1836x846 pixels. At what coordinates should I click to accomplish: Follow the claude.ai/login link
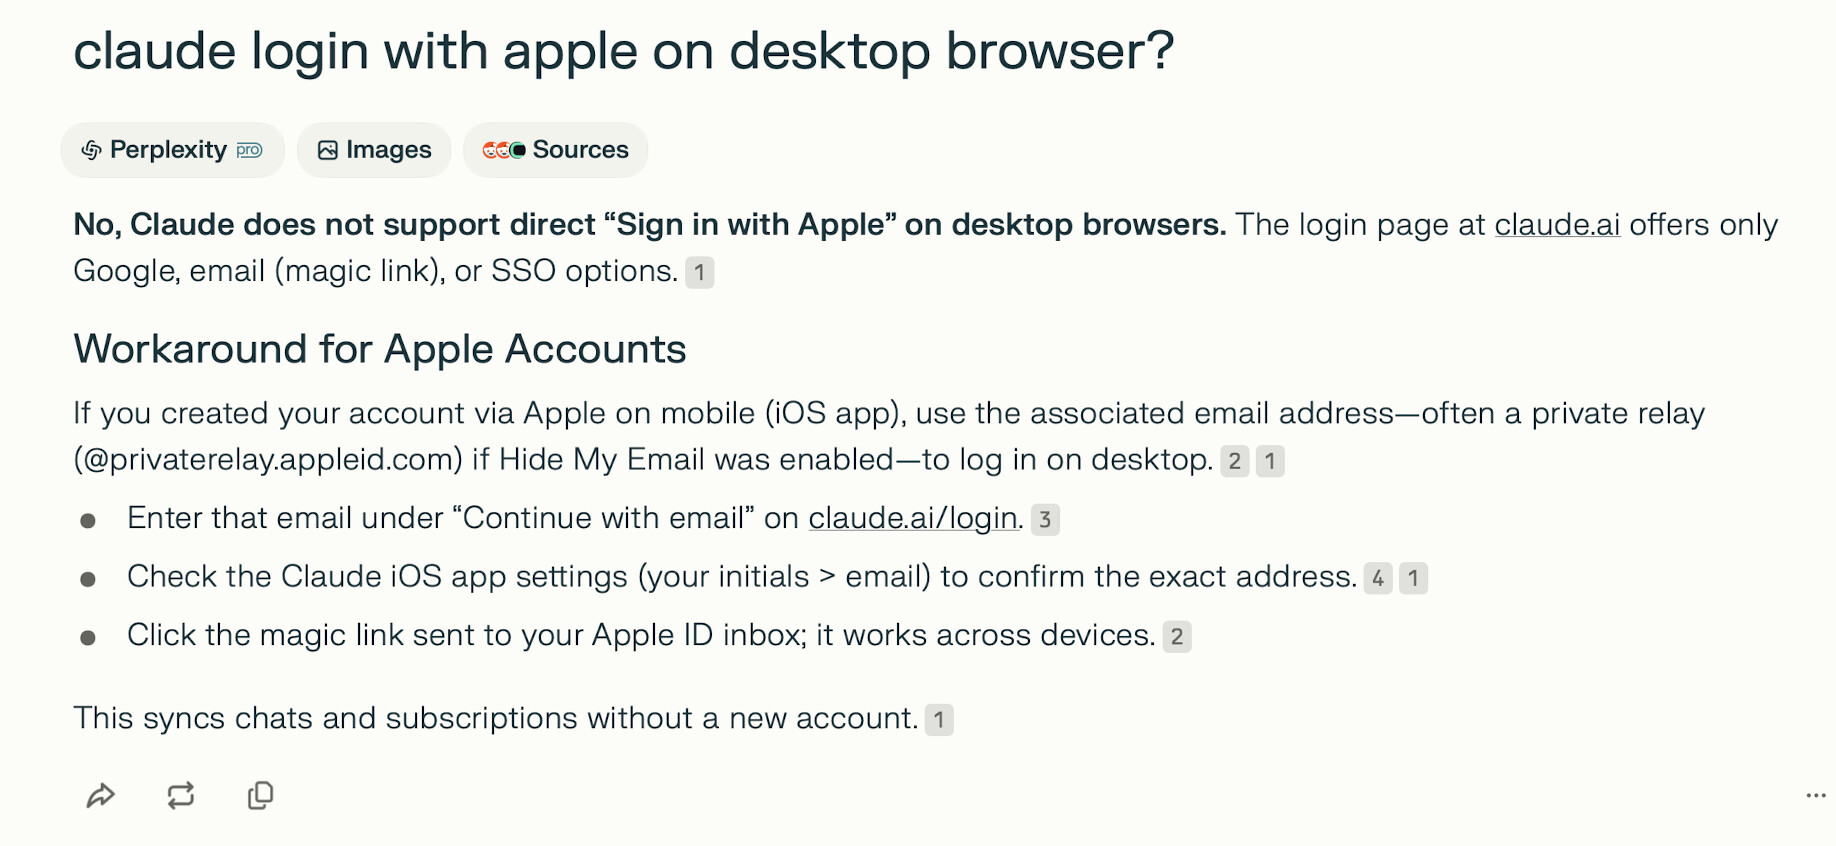[x=912, y=518]
